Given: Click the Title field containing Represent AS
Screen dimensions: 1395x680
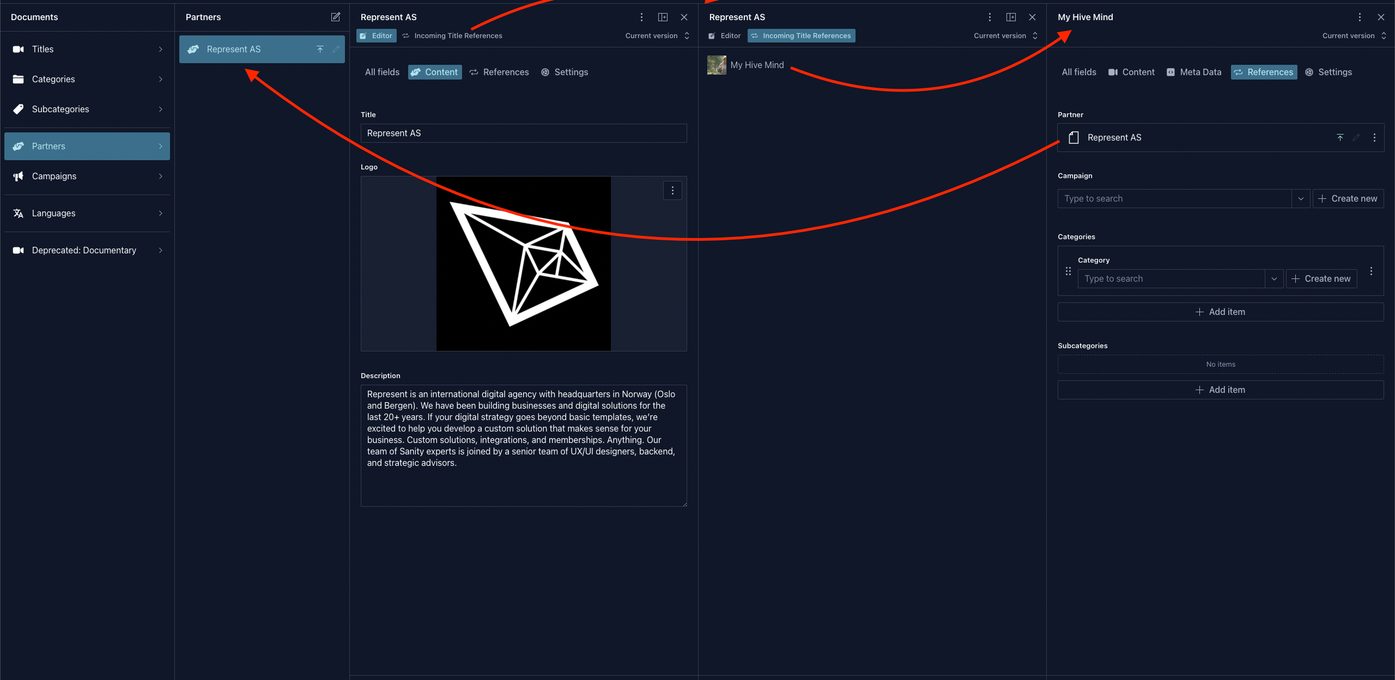Looking at the screenshot, I should [524, 133].
